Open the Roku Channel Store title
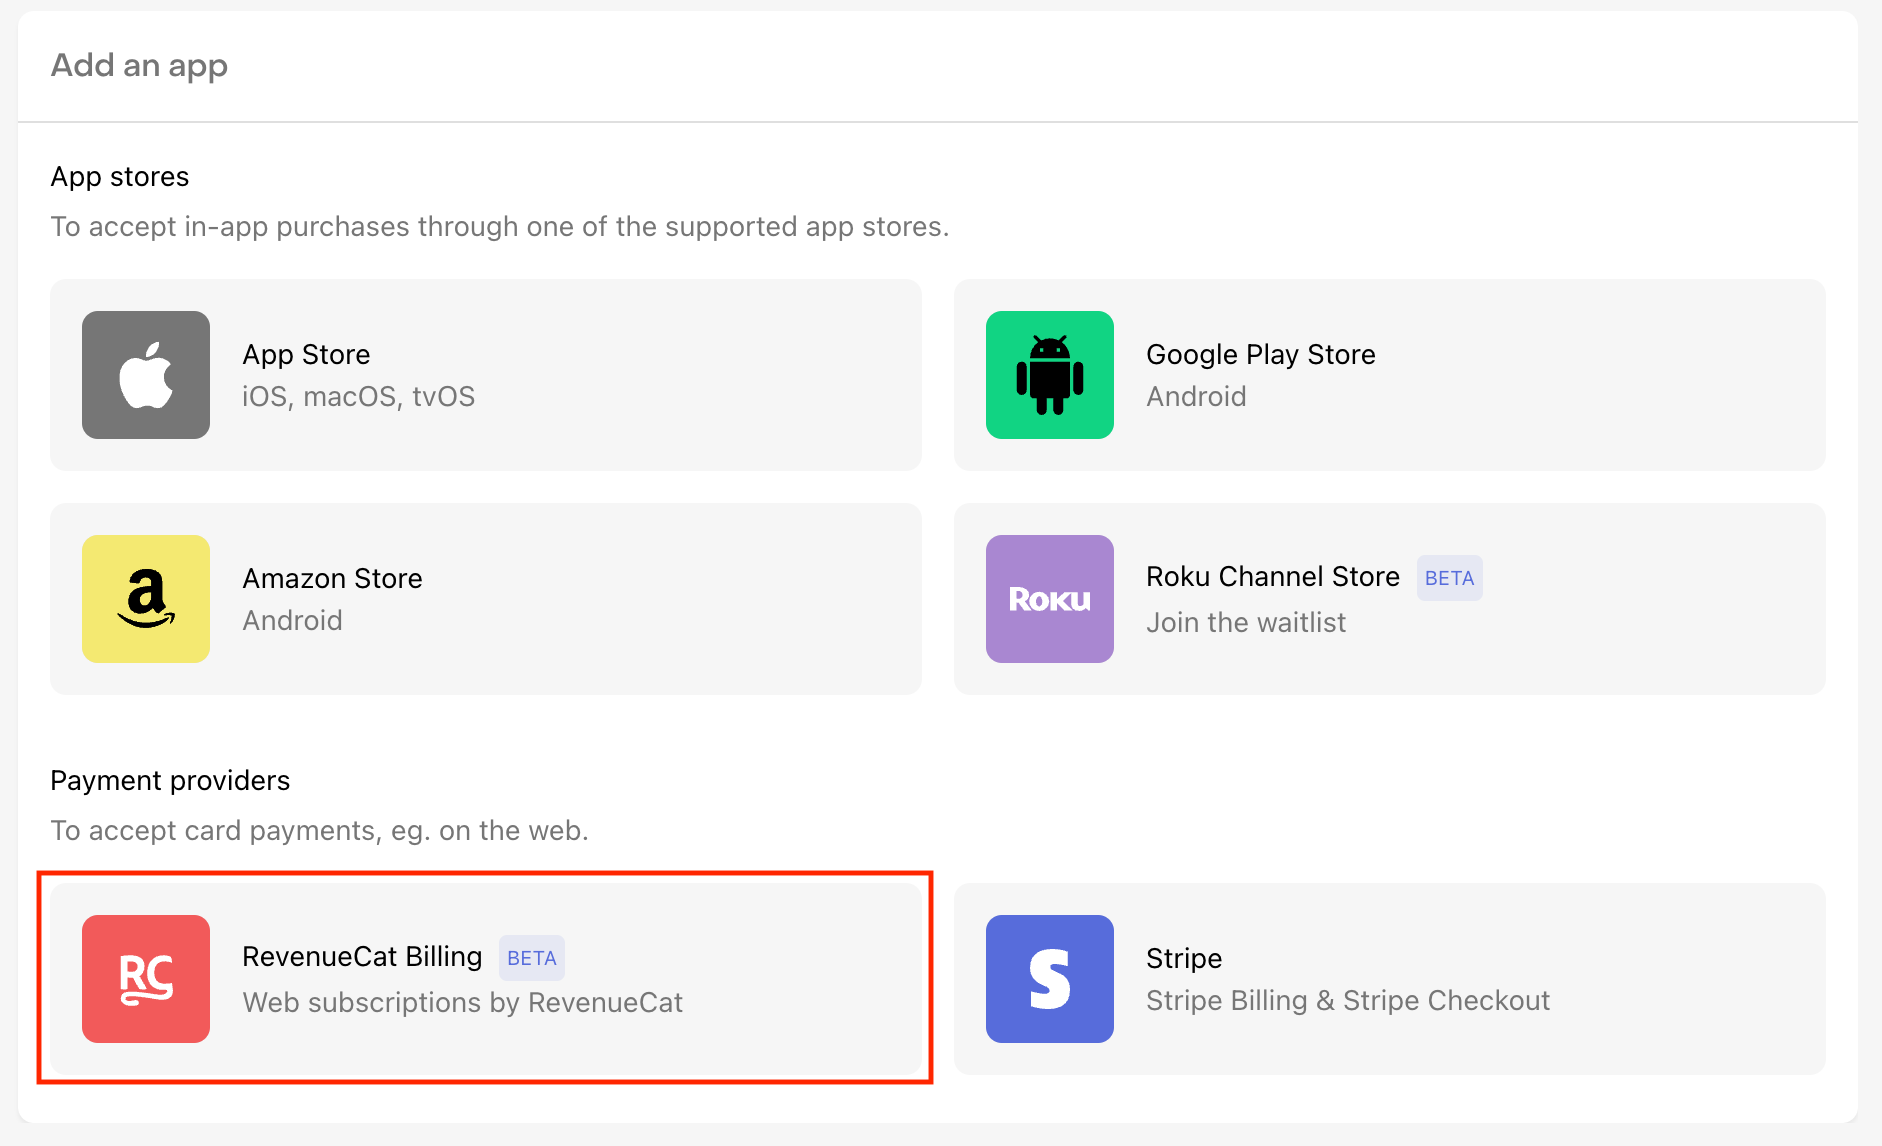 coord(1273,577)
